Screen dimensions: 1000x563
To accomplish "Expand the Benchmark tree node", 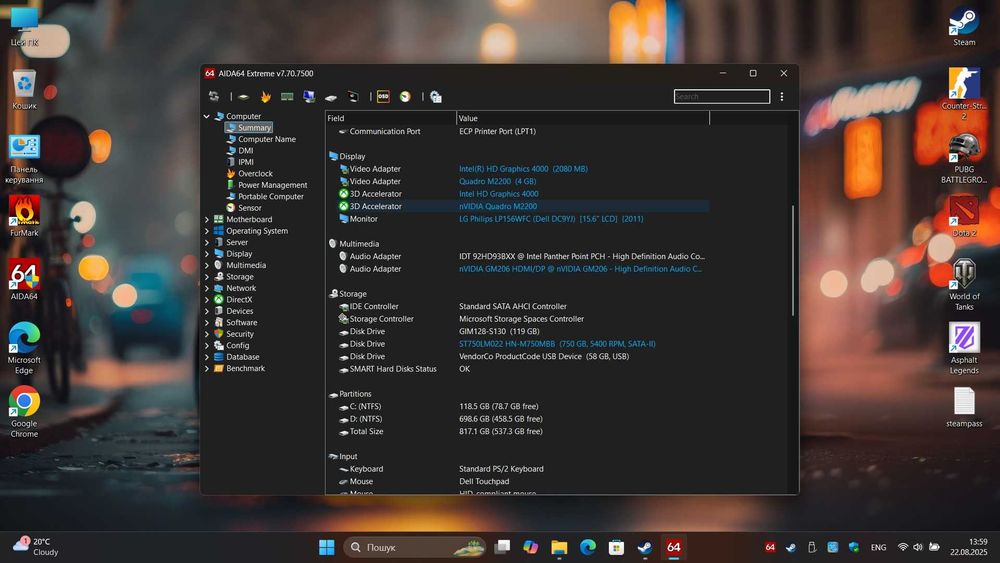I will click(x=207, y=369).
